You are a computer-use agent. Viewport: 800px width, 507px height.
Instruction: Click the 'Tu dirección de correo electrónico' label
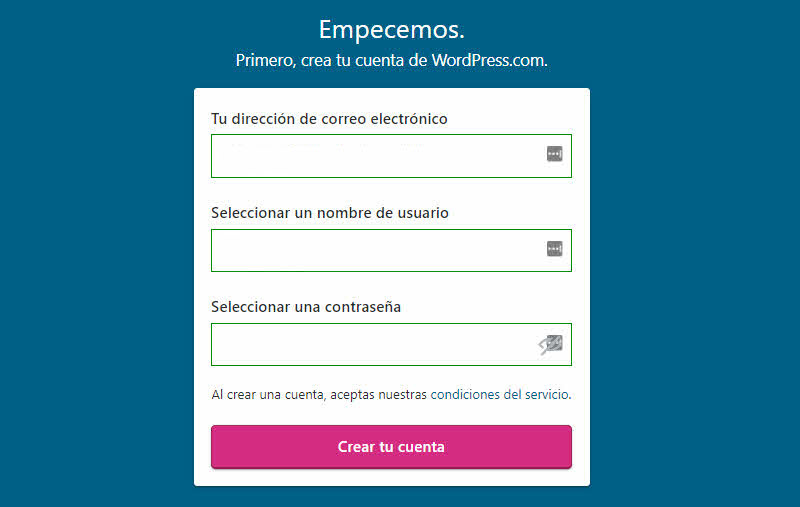329,119
